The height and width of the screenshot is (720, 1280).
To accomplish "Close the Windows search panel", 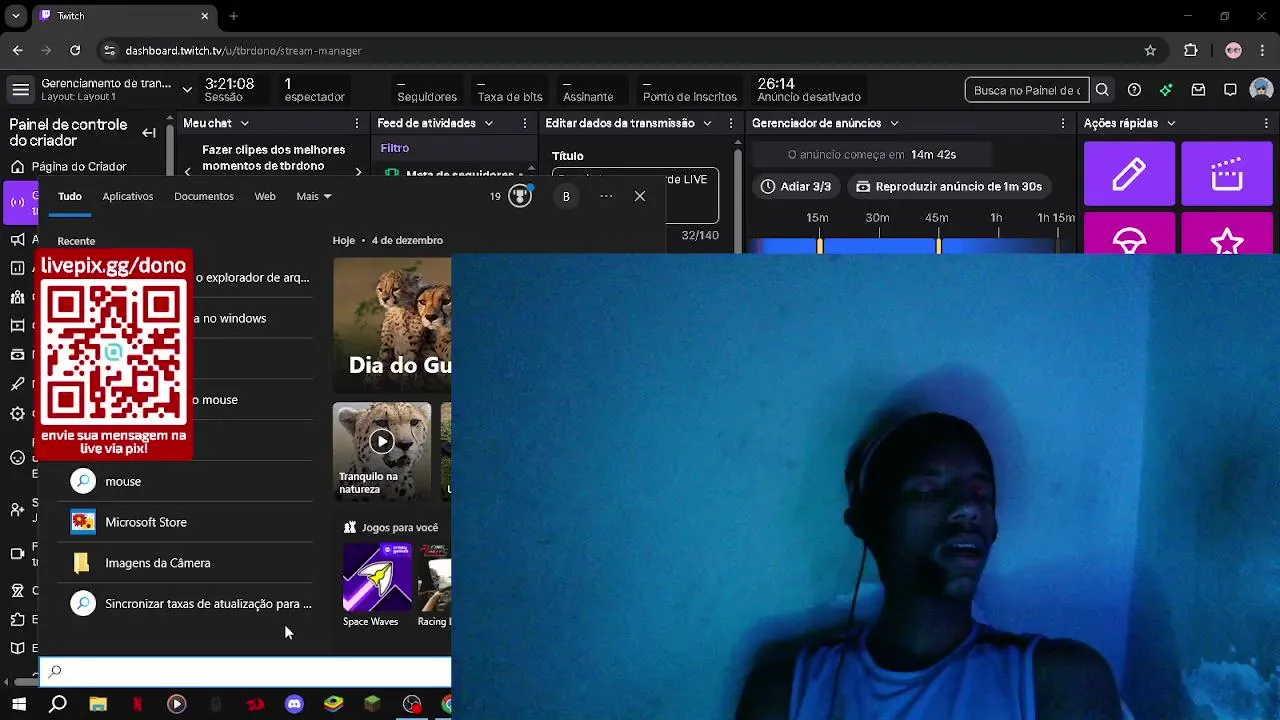I will (x=640, y=196).
